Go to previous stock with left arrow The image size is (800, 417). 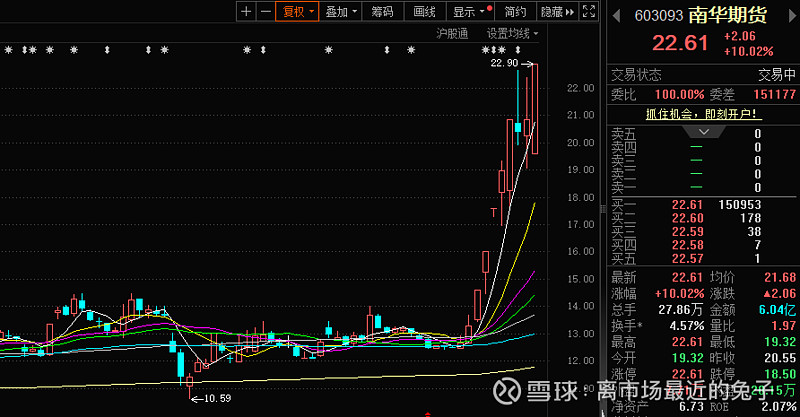coord(616,16)
